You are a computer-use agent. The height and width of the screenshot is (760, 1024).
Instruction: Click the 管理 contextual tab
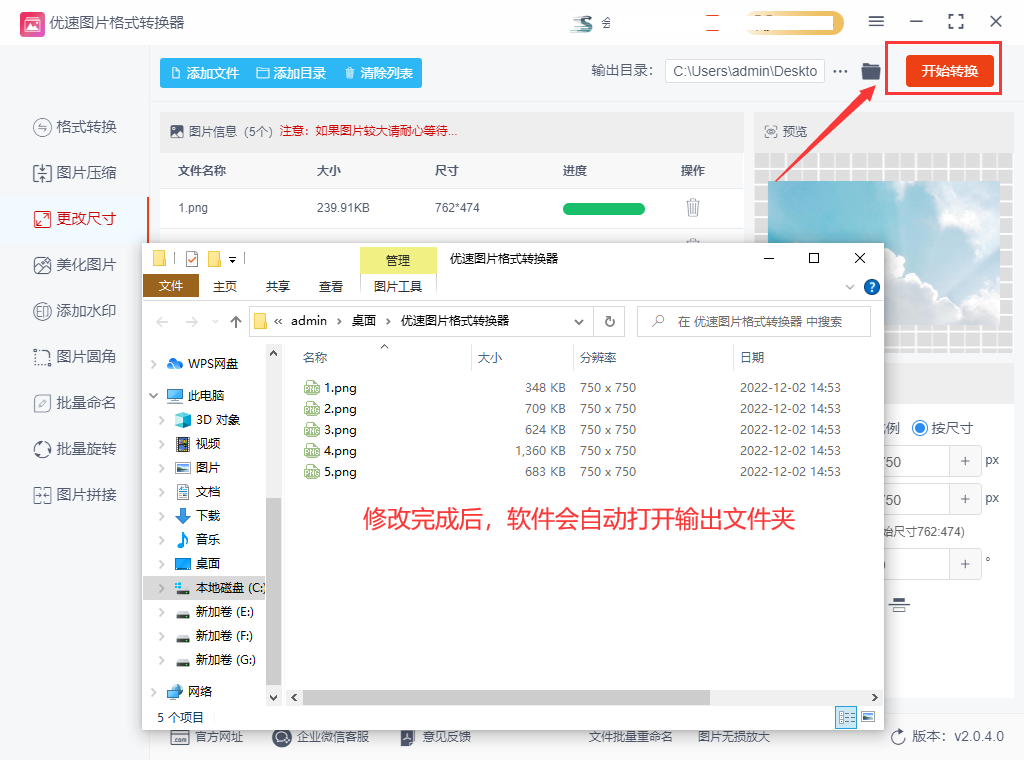(398, 261)
